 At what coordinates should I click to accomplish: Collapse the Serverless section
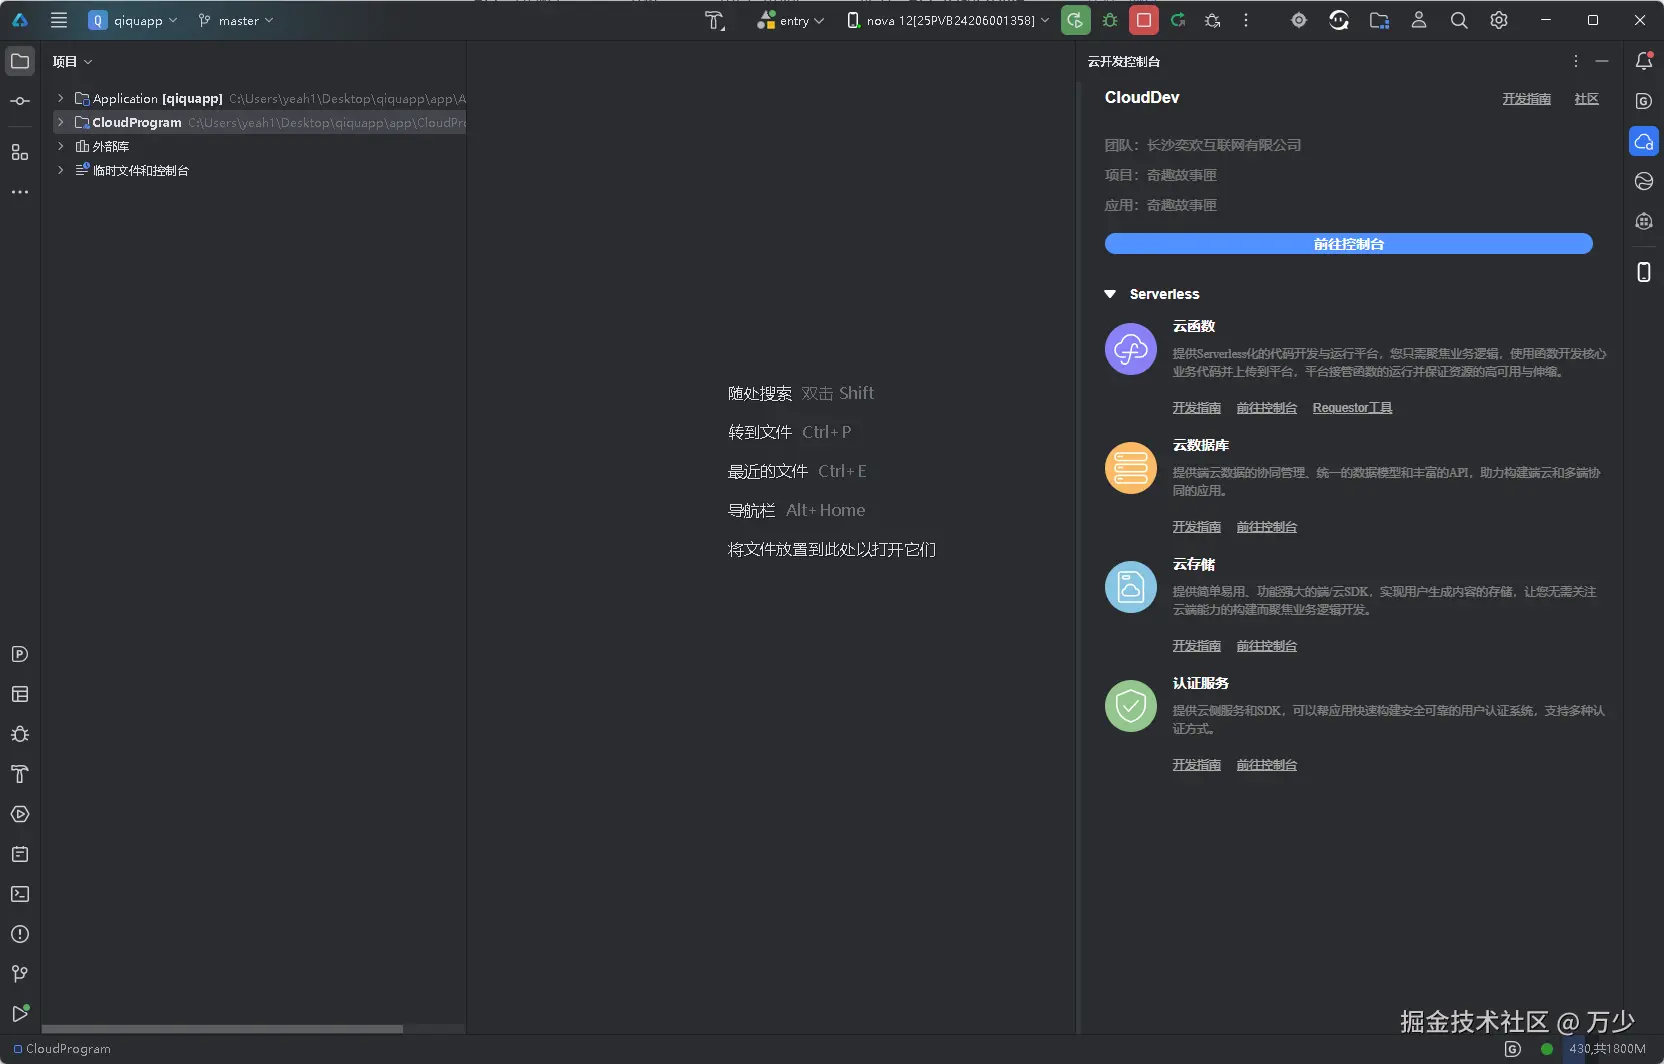pos(1110,294)
